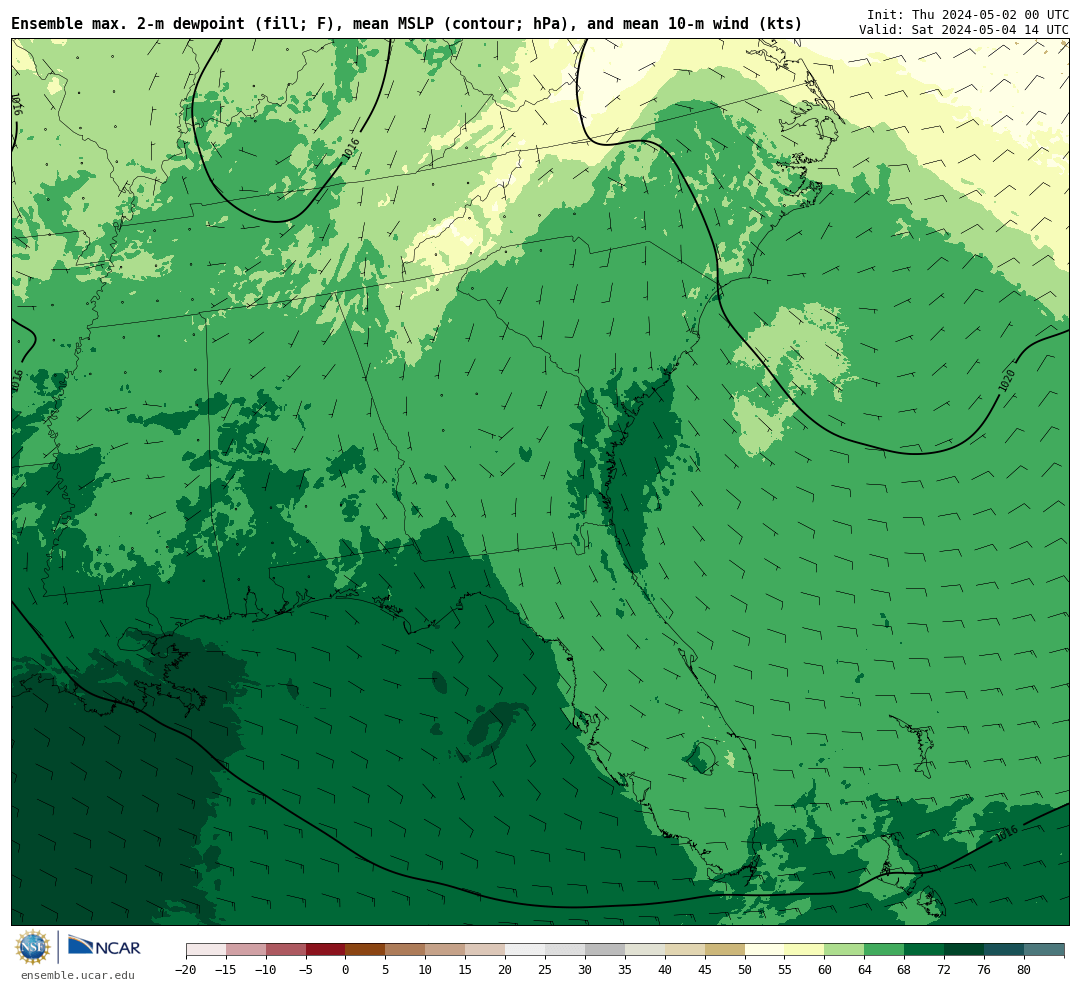The height and width of the screenshot is (988, 1080).
Task: Select the -15 to -10 pink color swatch
Action: click(x=246, y=950)
